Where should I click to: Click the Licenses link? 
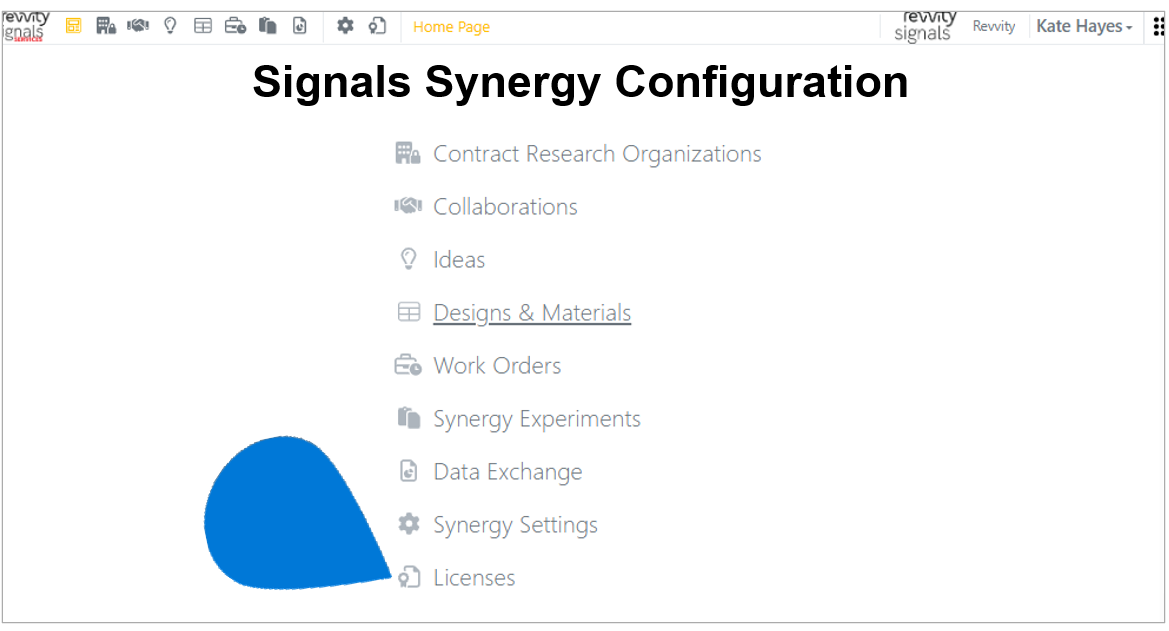474,577
